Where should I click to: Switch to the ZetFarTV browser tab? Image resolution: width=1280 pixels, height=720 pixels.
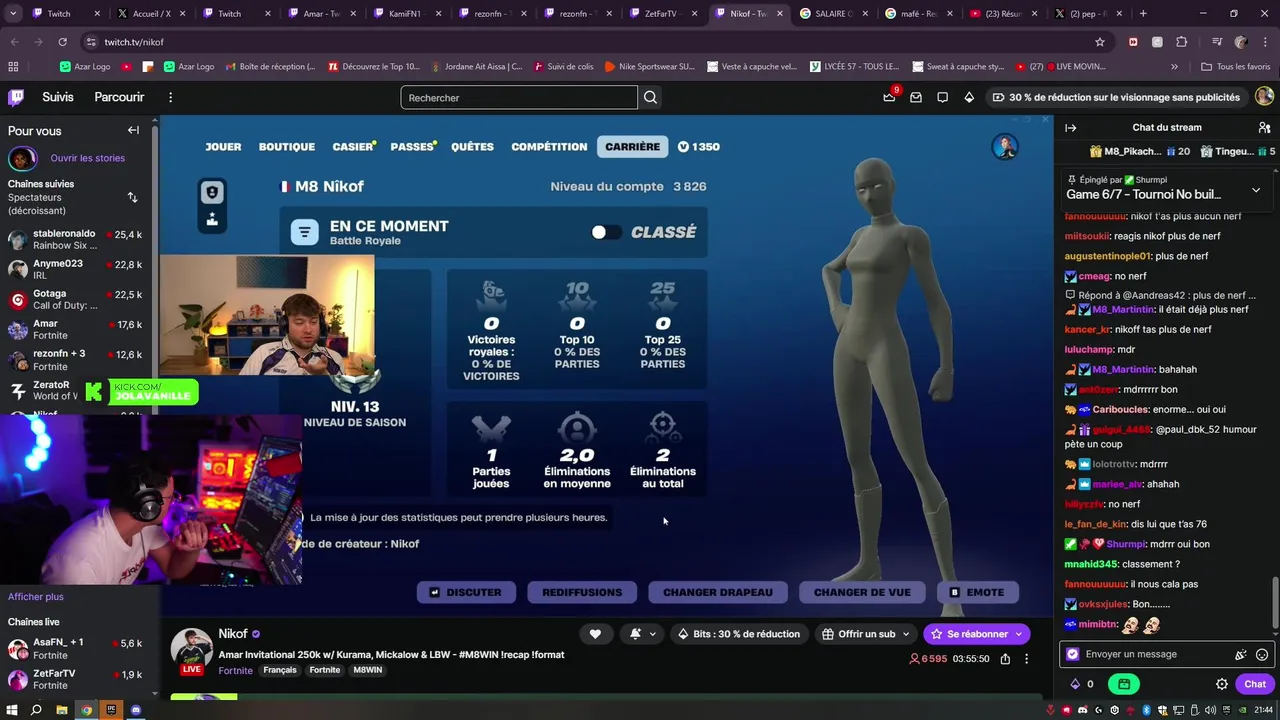(x=661, y=14)
